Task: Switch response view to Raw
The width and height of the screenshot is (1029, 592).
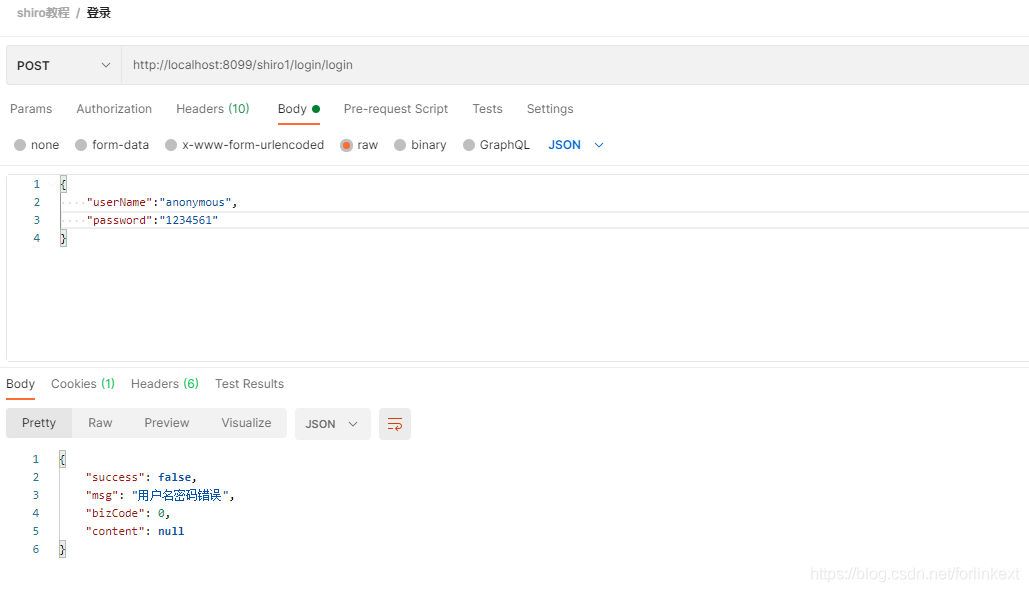Action: coord(100,423)
